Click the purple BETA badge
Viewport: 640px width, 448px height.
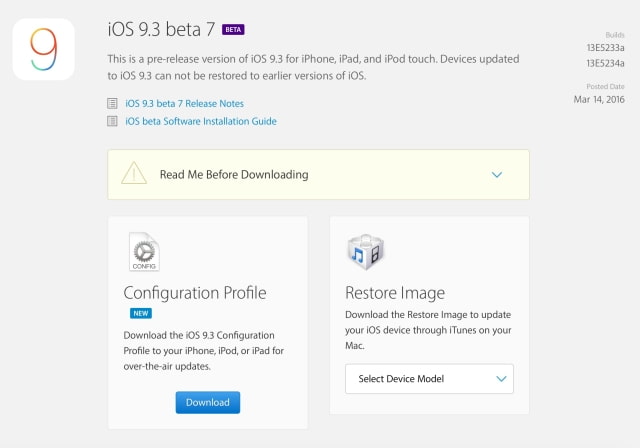[233, 29]
